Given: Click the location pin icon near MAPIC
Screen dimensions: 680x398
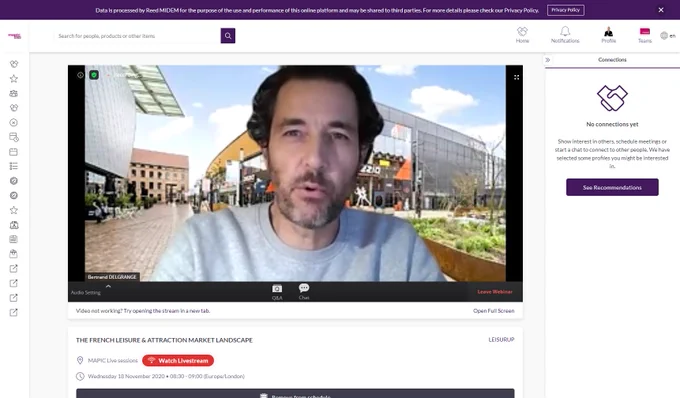Looking at the screenshot, I should [80, 361].
